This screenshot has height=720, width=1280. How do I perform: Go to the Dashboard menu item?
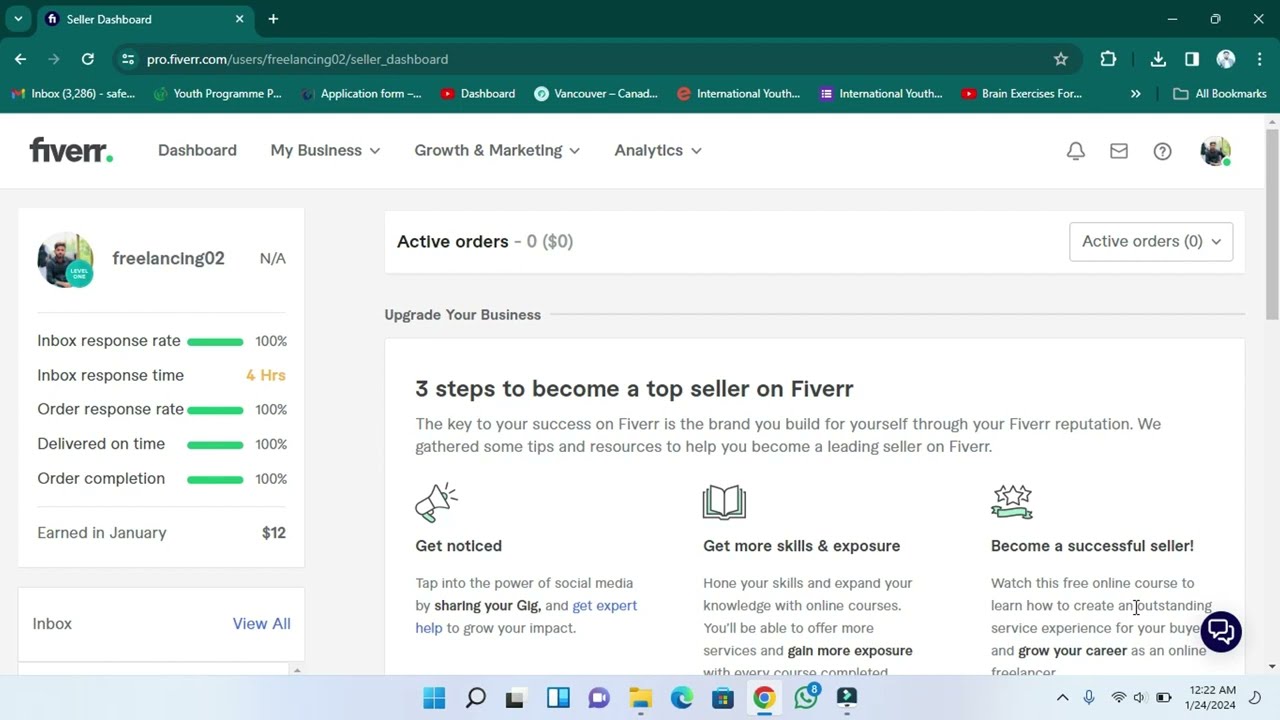197,150
